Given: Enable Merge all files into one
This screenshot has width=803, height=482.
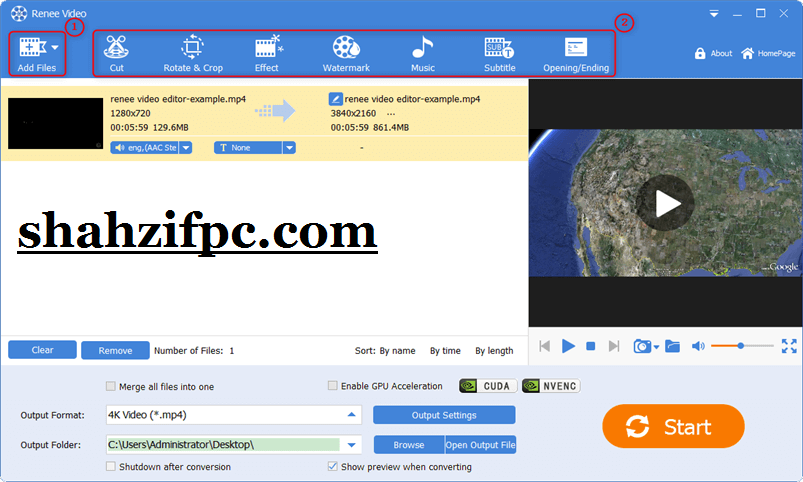Looking at the screenshot, I should [111, 386].
